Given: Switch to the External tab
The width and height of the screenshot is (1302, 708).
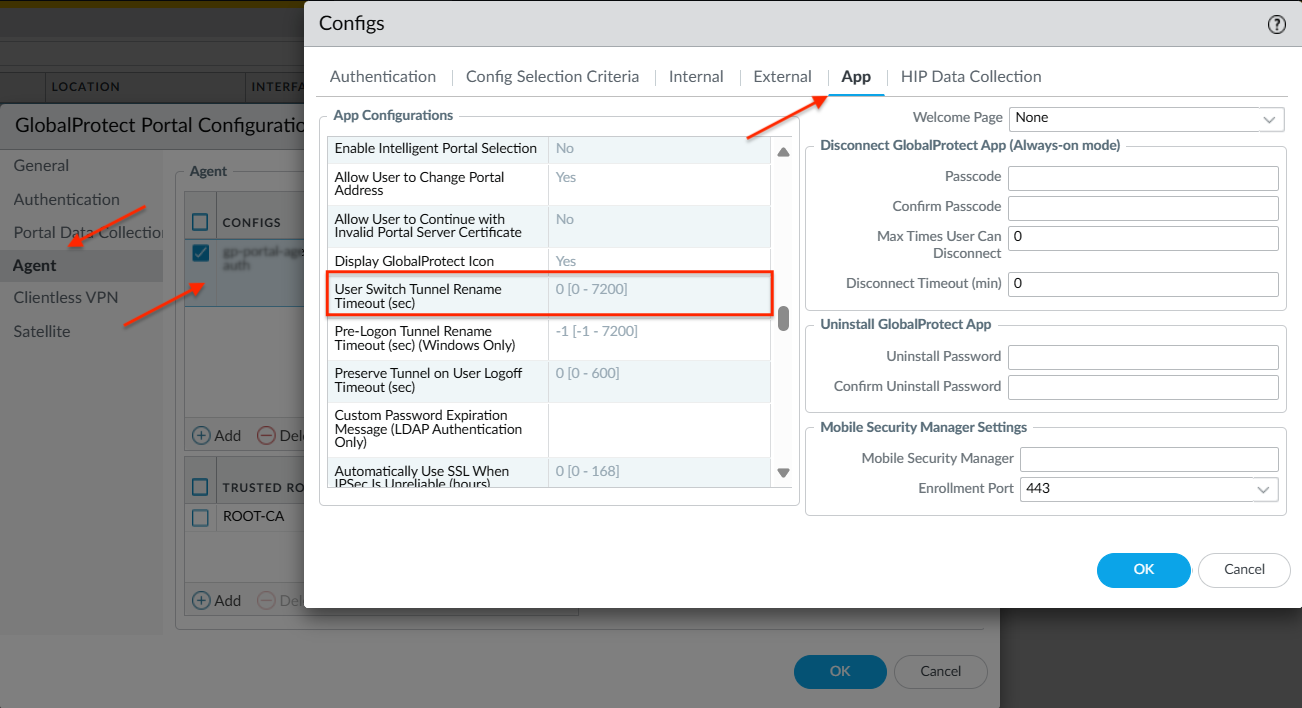Looking at the screenshot, I should click(x=782, y=77).
